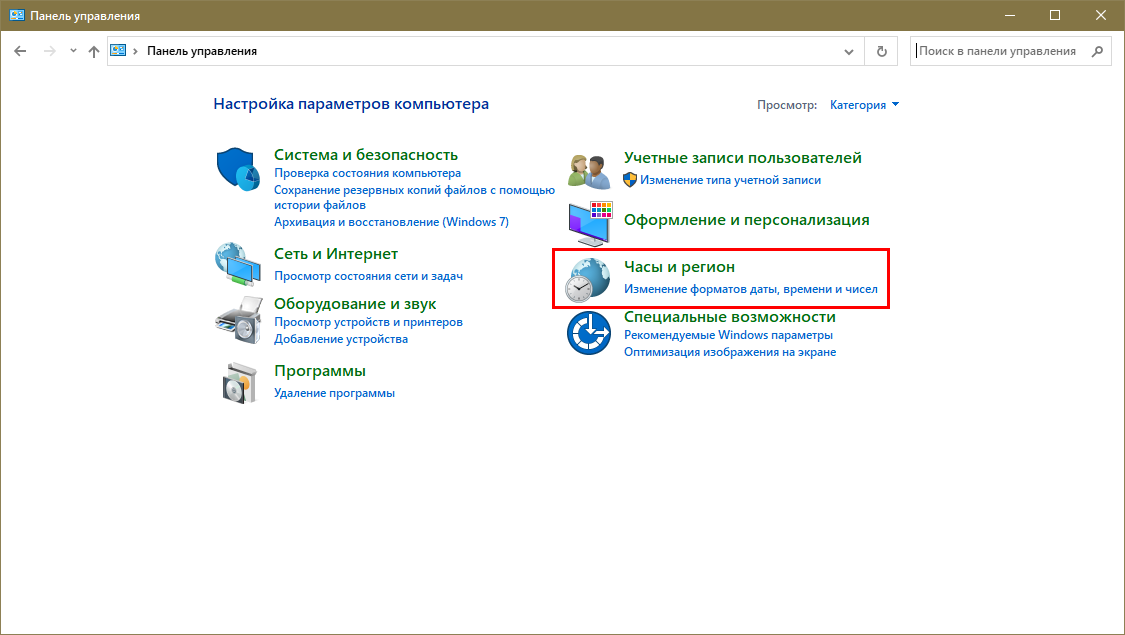The height and width of the screenshot is (635, 1125).
Task: Click the Clock and Region globe icon
Action: click(x=588, y=279)
